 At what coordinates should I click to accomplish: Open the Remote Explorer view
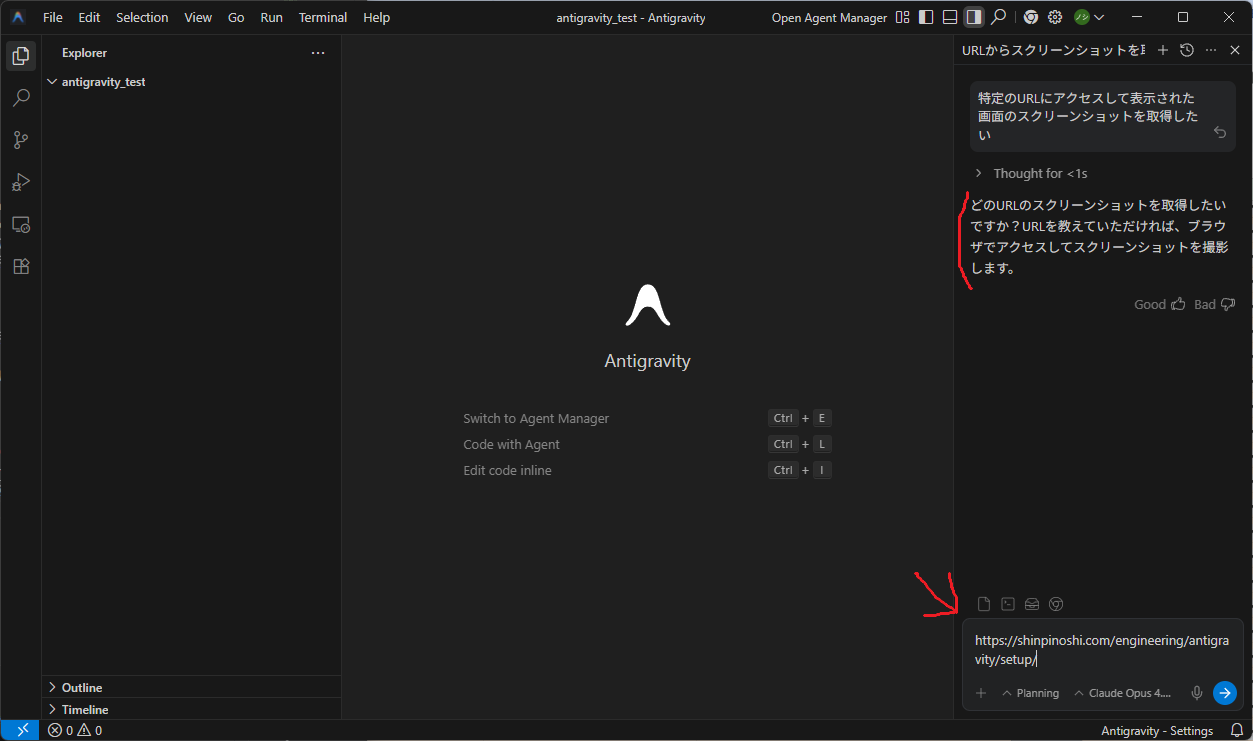pyautogui.click(x=21, y=224)
